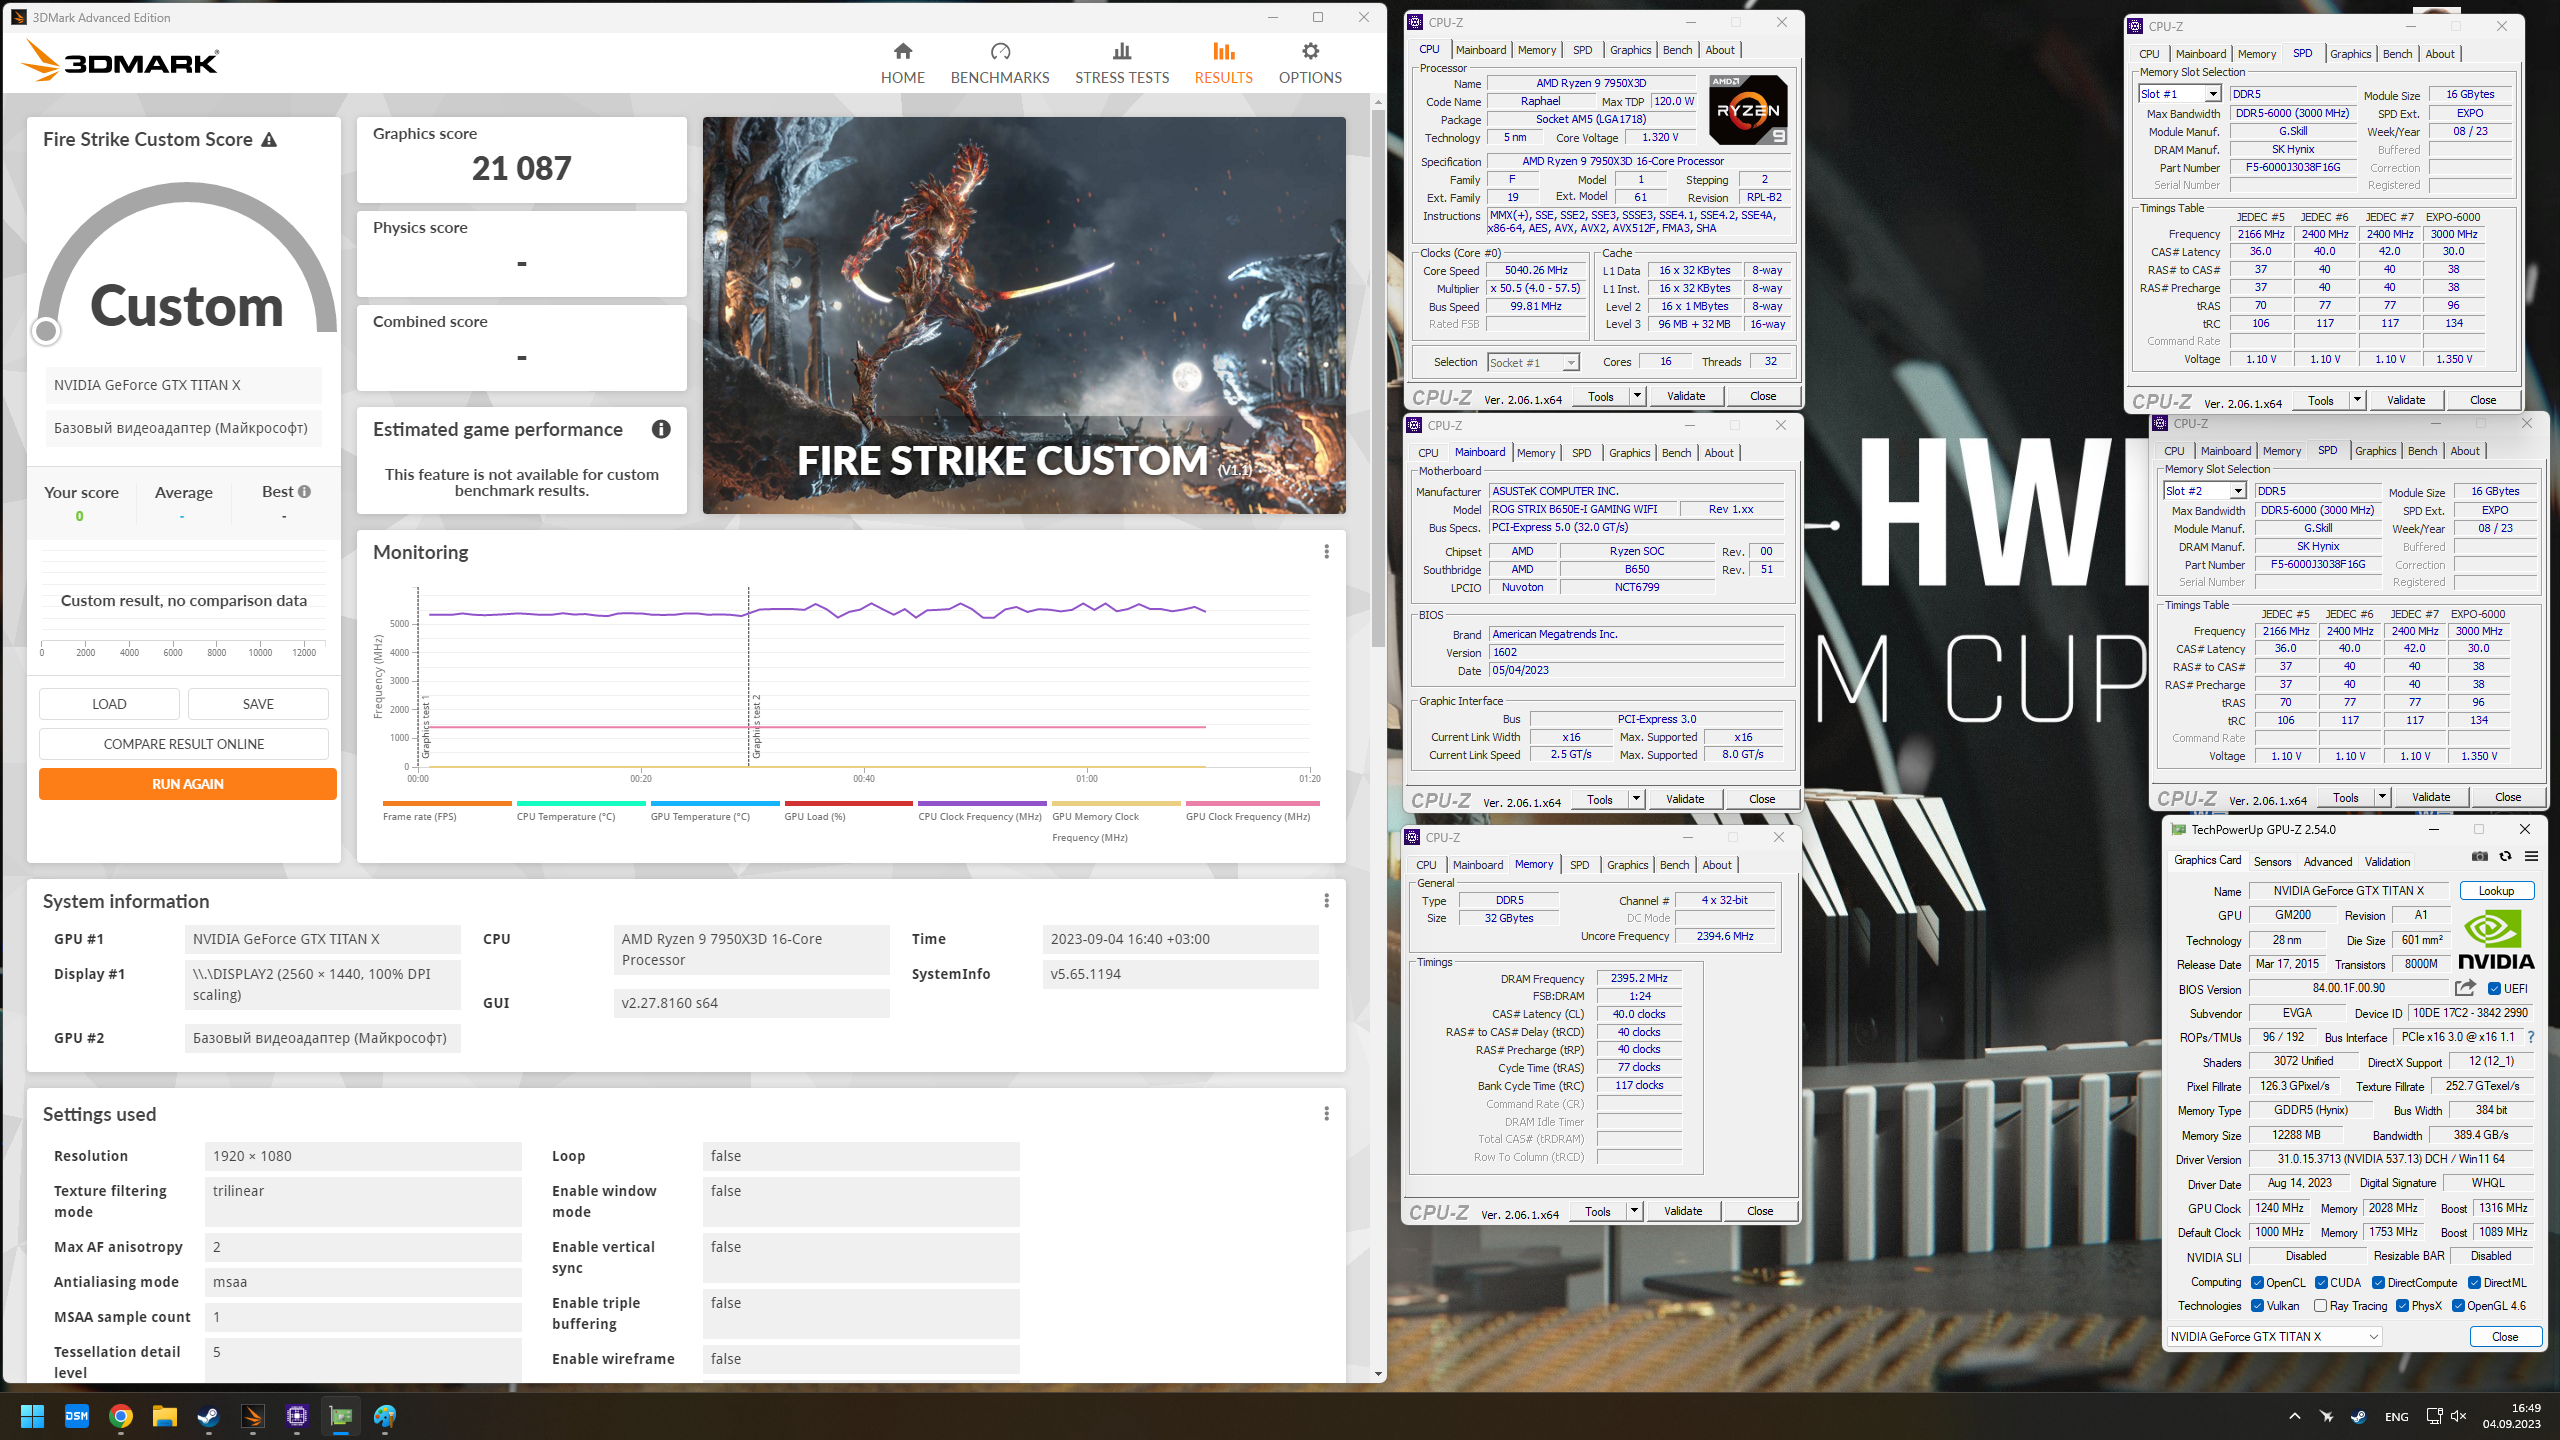This screenshot has height=1440, width=2560.
Task: Click the BIOS share/export icon in GPU-Z
Action: click(2464, 988)
